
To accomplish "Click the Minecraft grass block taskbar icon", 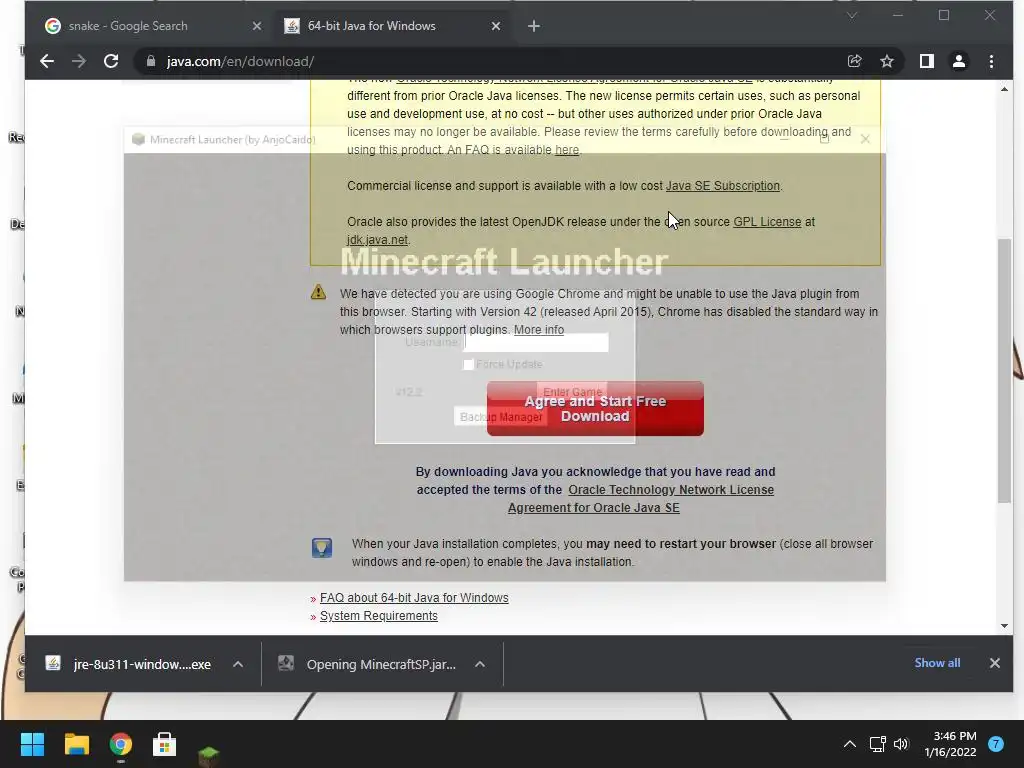I will [208, 756].
